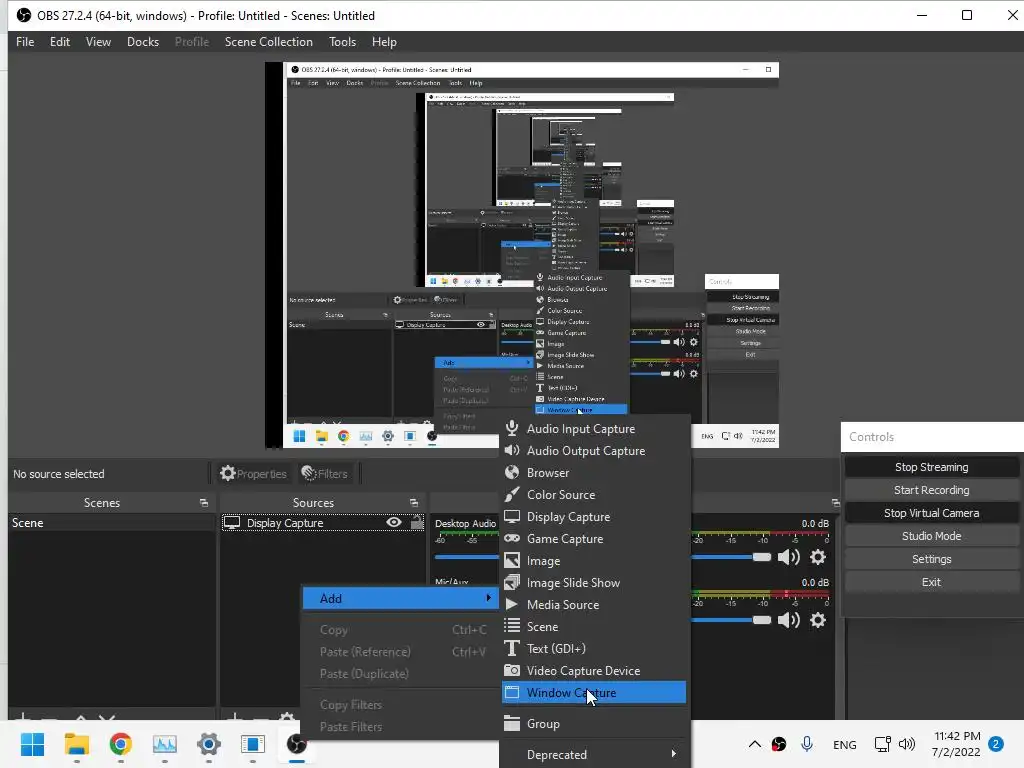Screen dimensions: 1024x768
Task: Expand the Add submenu arrow
Action: click(x=488, y=598)
